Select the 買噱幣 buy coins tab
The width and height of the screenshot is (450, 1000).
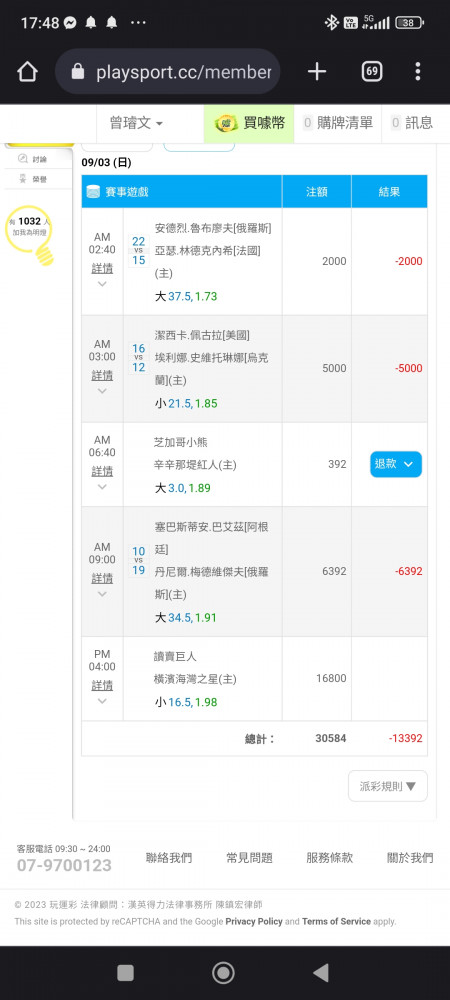(x=249, y=123)
